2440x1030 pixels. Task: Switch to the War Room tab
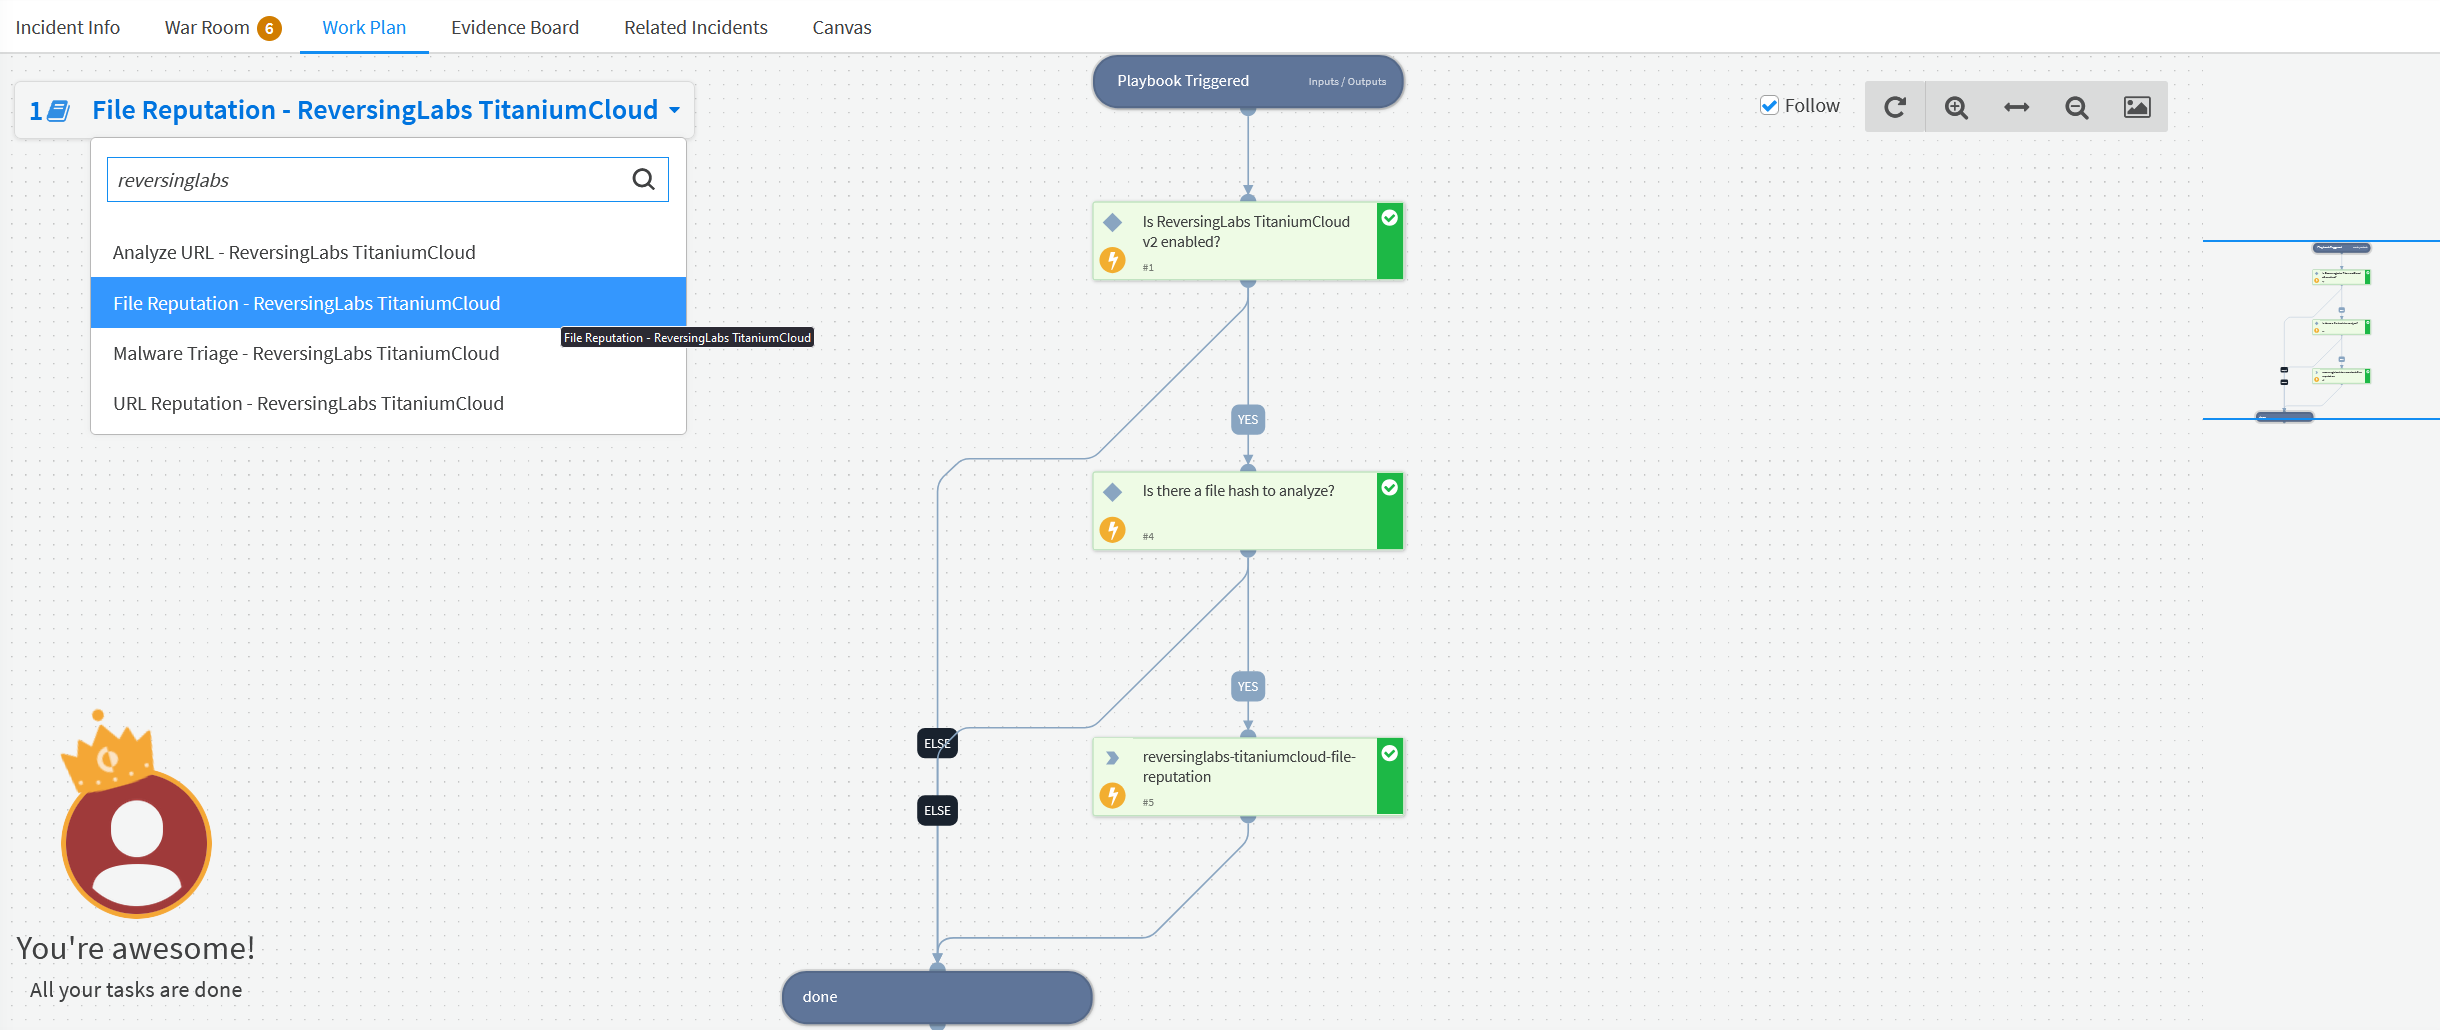tap(207, 27)
